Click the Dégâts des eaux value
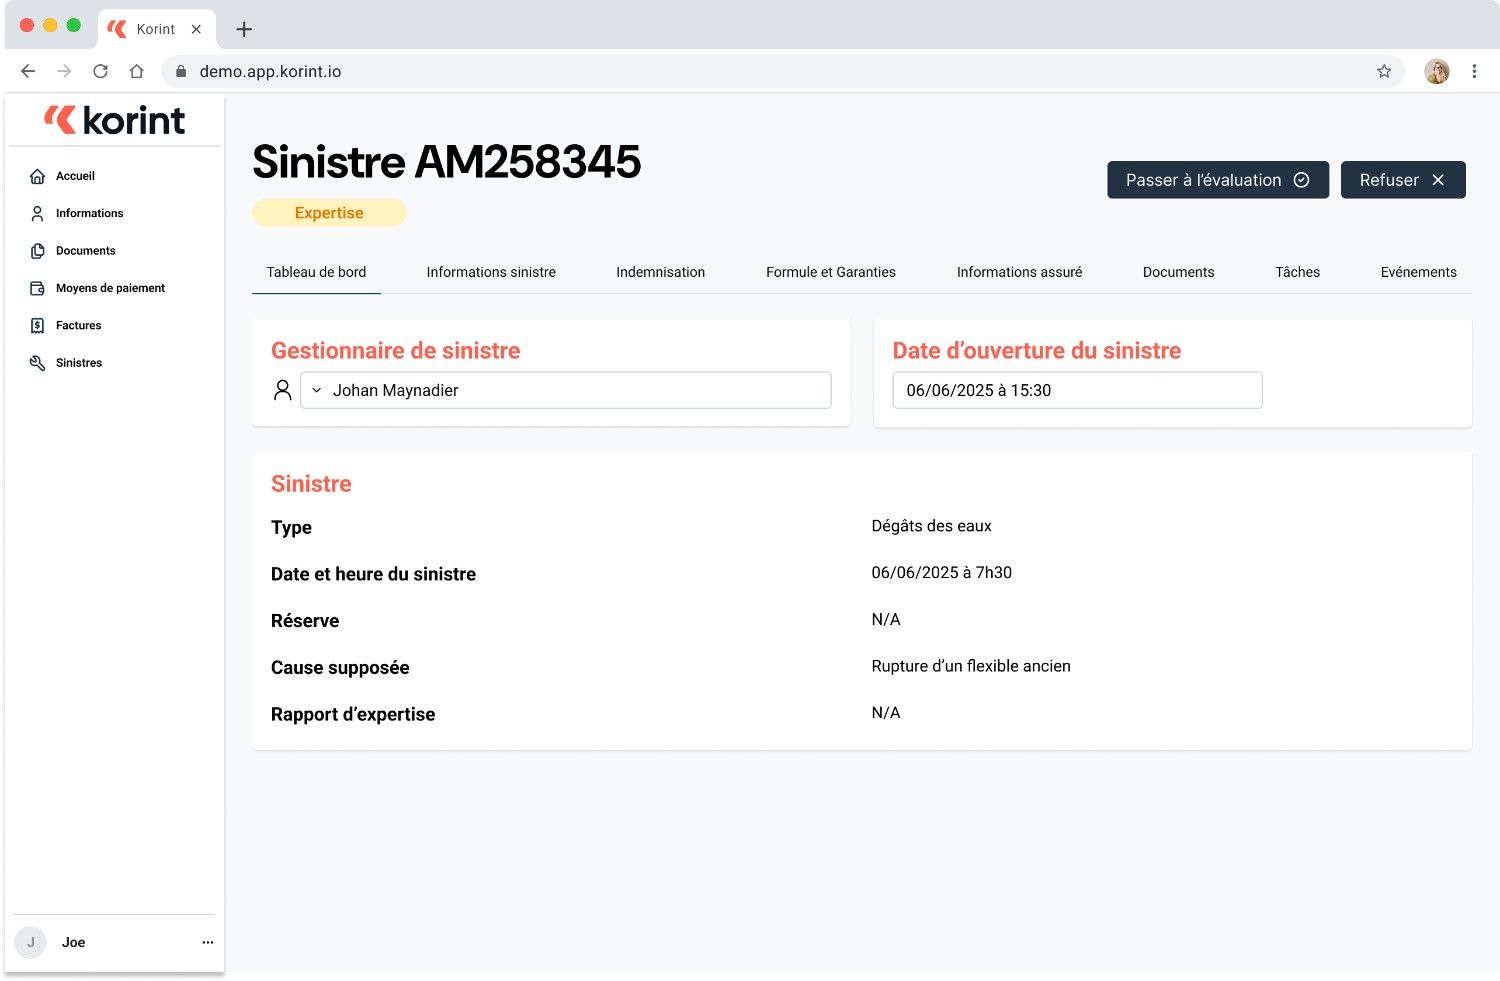Image resolution: width=1500 pixels, height=981 pixels. [x=931, y=526]
